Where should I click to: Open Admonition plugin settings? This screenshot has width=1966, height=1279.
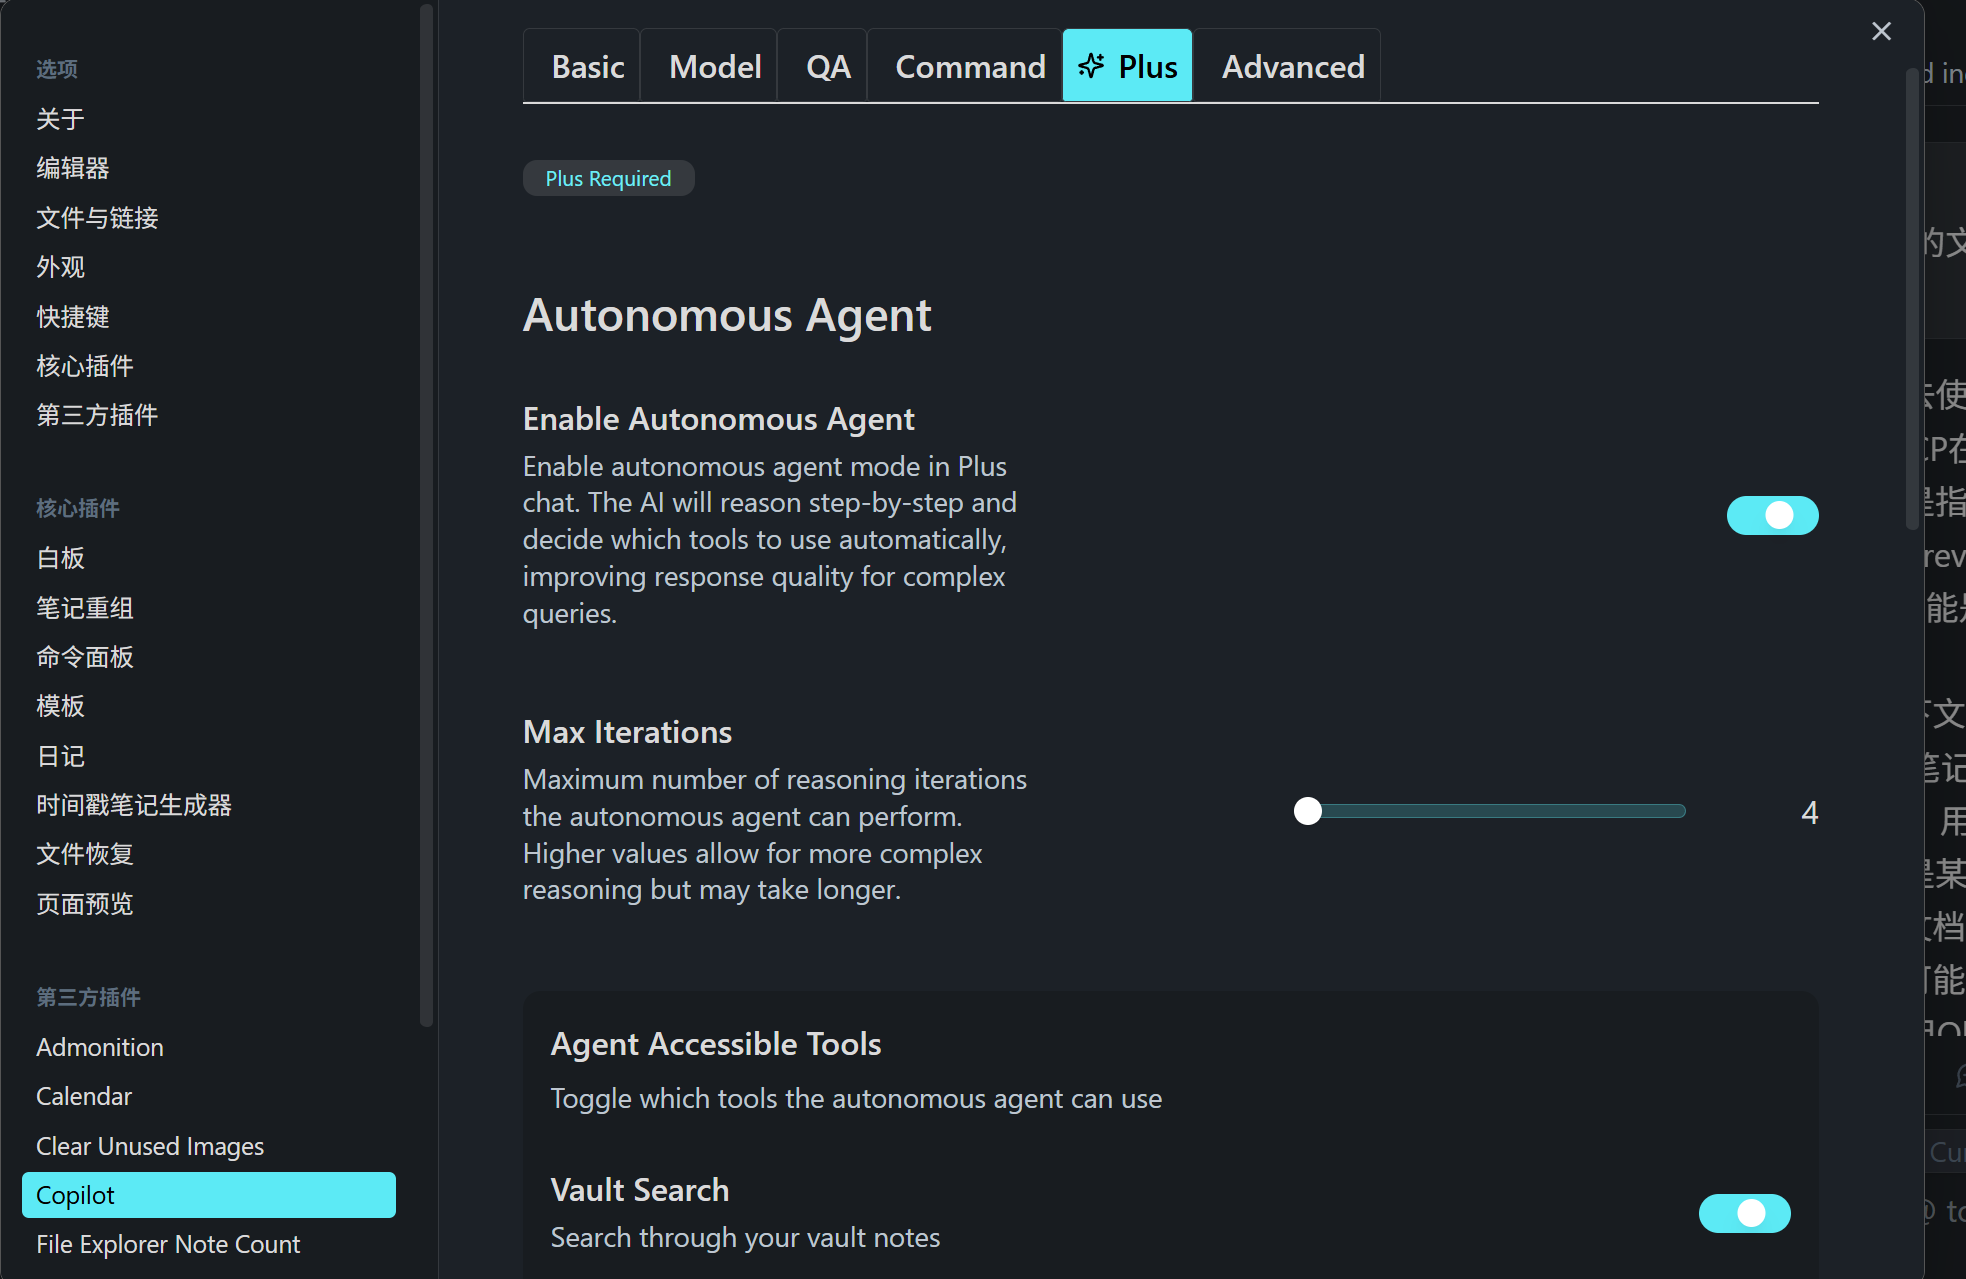pyautogui.click(x=99, y=1047)
